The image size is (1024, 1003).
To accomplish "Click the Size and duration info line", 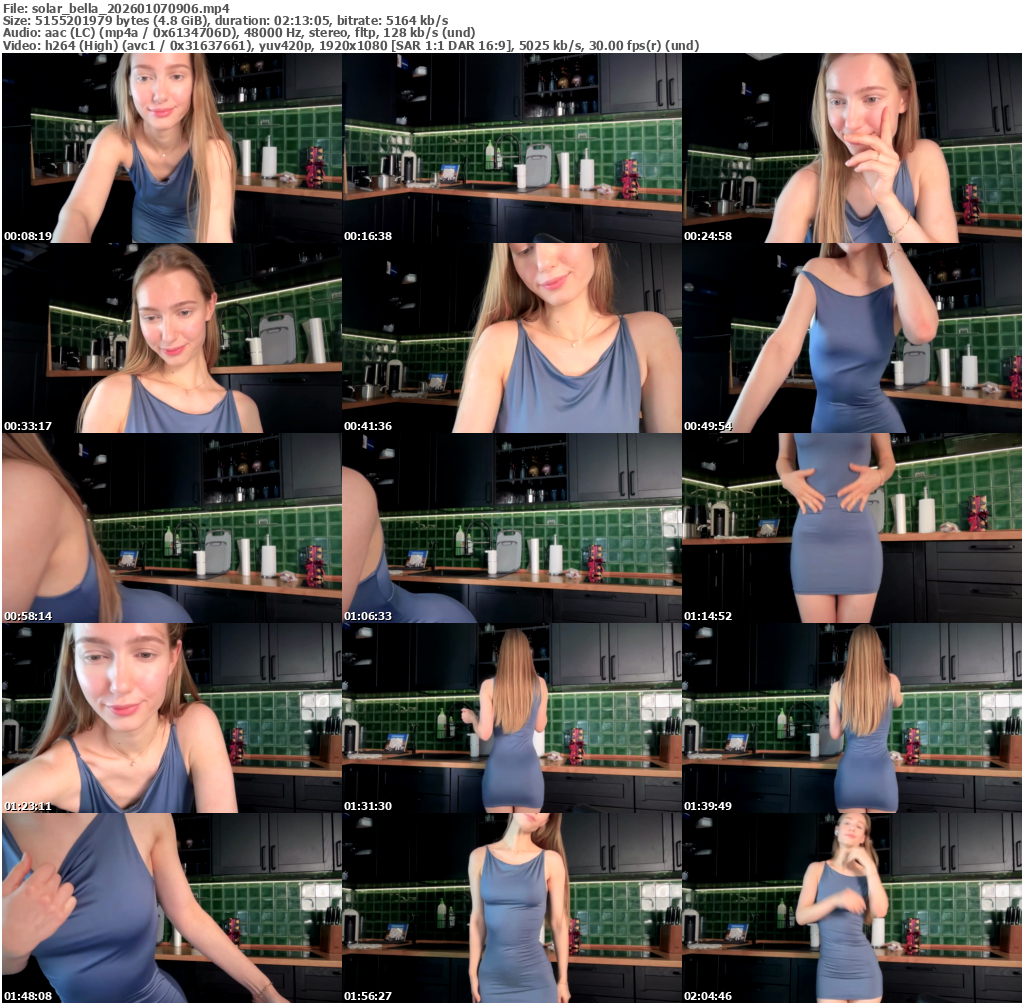I will tap(225, 21).
